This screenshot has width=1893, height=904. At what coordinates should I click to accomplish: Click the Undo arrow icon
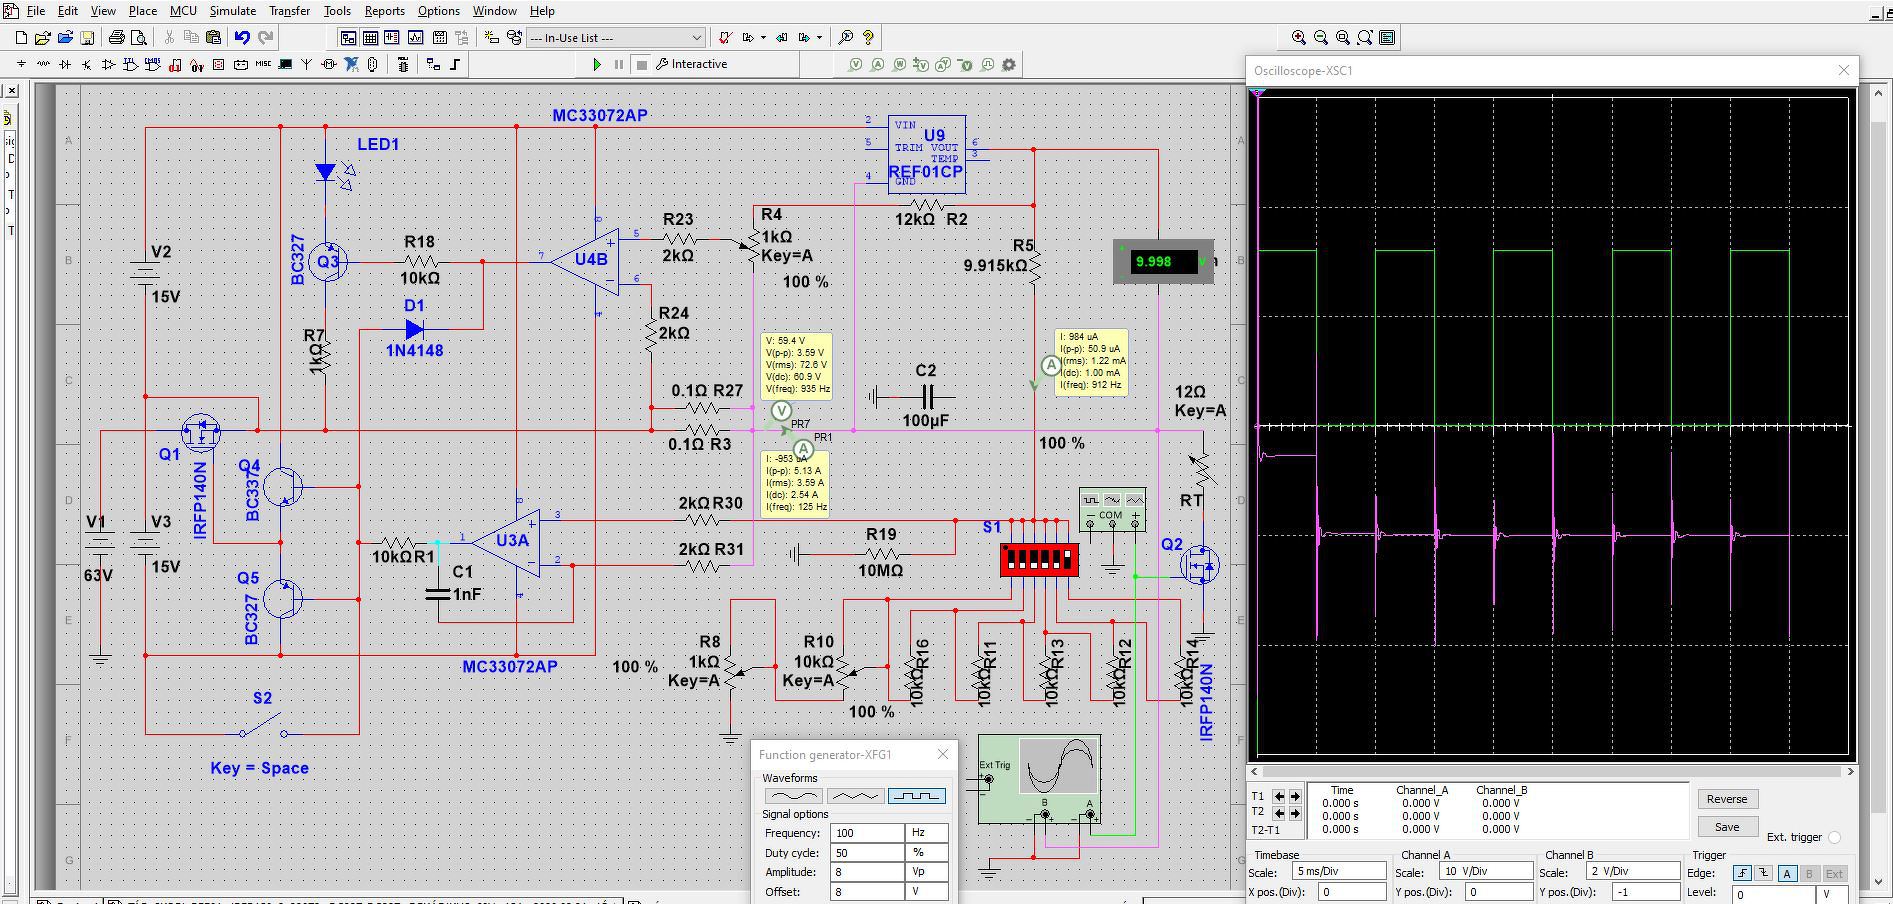coord(242,38)
